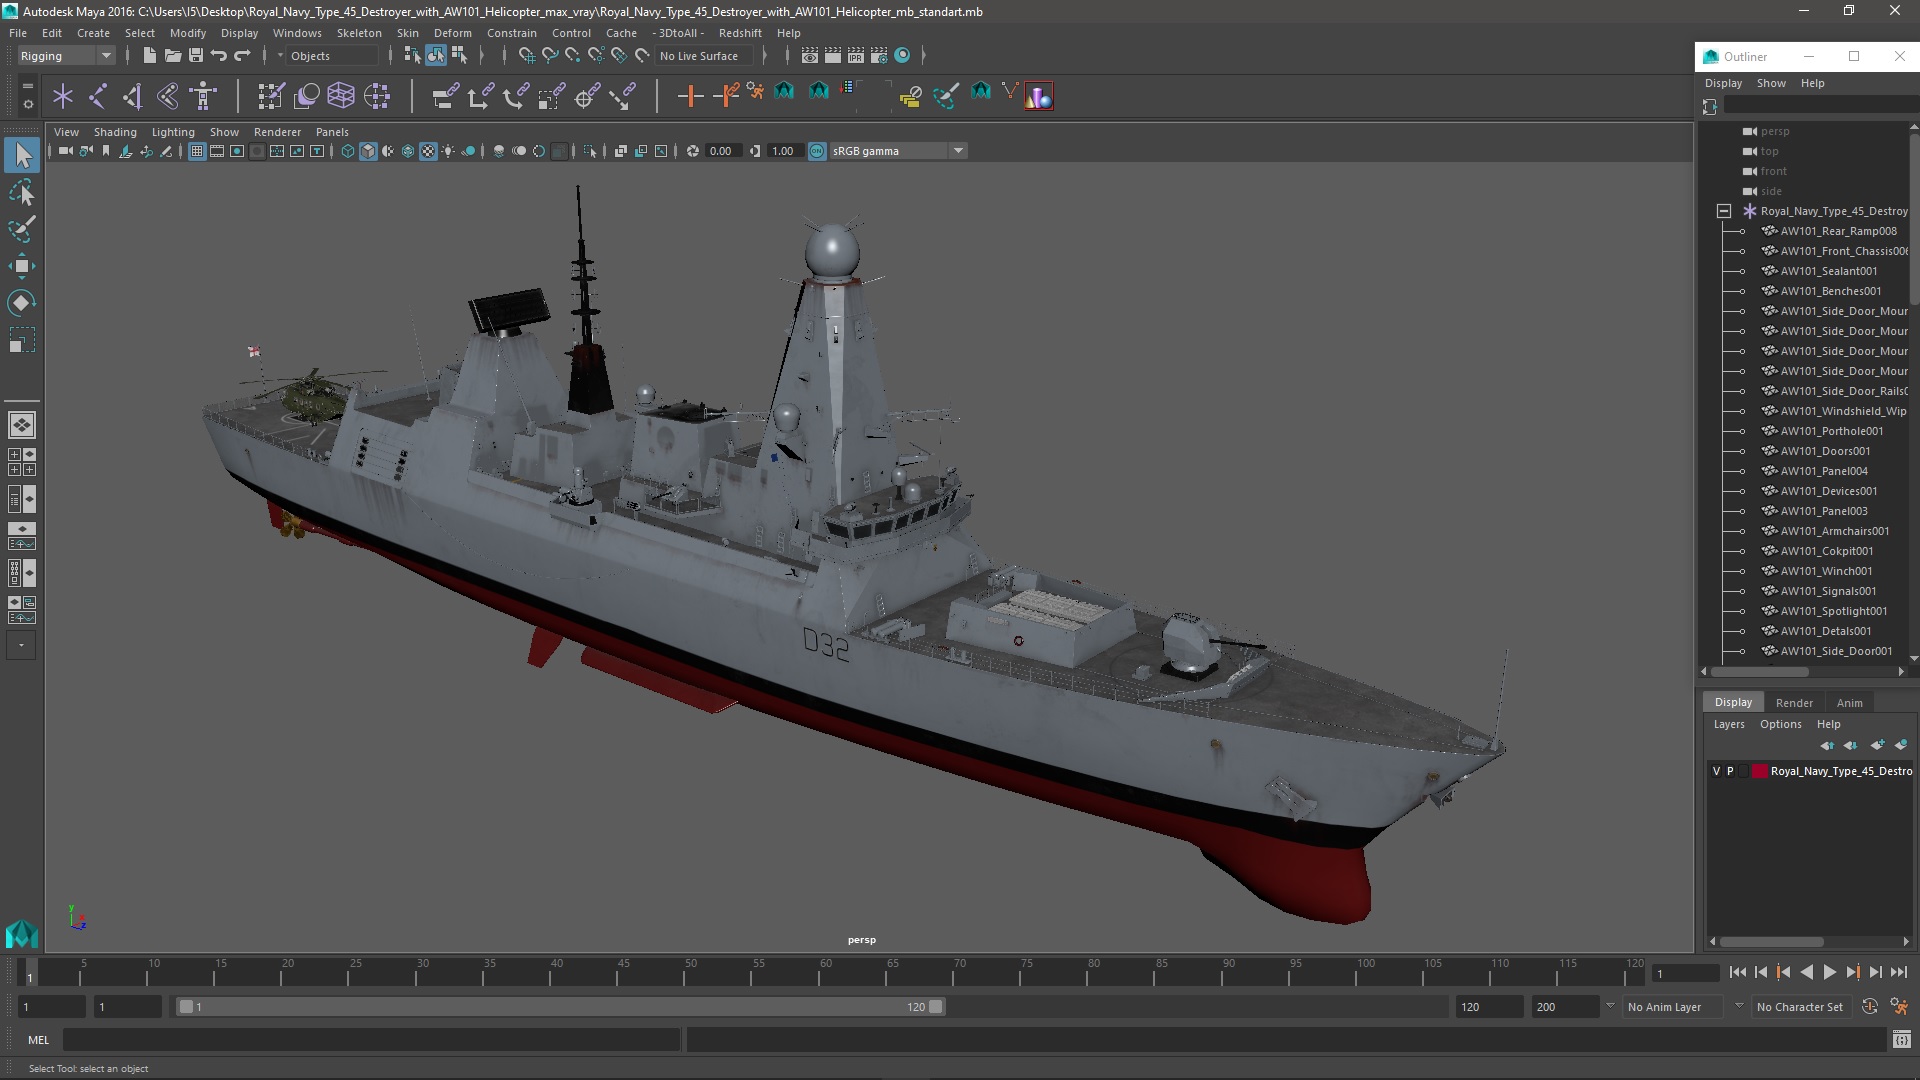Open the No Character Set dropdown
Image resolution: width=1920 pixels, height=1080 pixels.
tap(1804, 1007)
